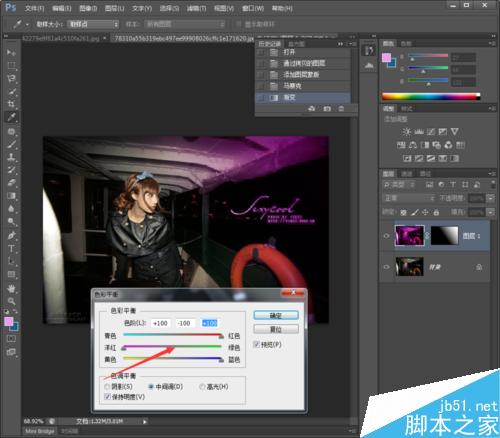Add a Brightness/Contrast adjustment
This screenshot has width=500, height=438.
(x=406, y=132)
